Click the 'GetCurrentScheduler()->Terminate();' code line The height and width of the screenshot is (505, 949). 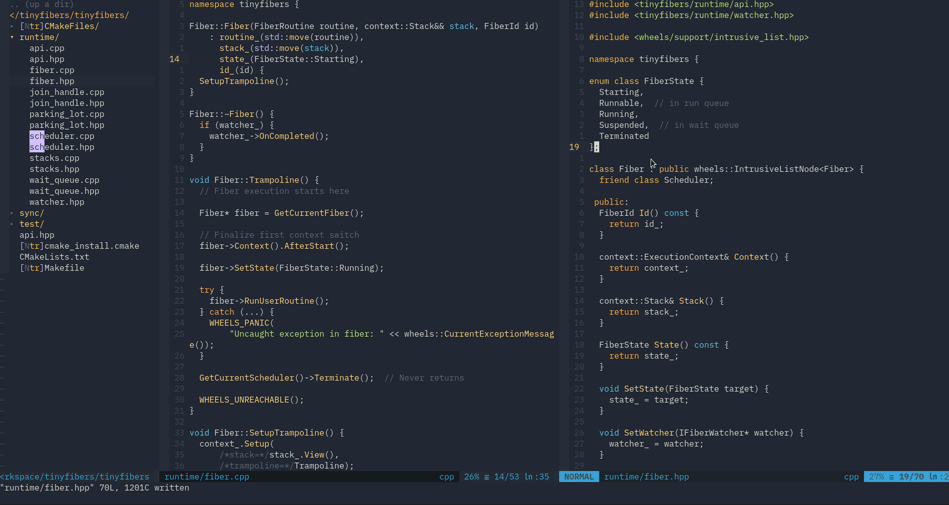click(x=287, y=378)
